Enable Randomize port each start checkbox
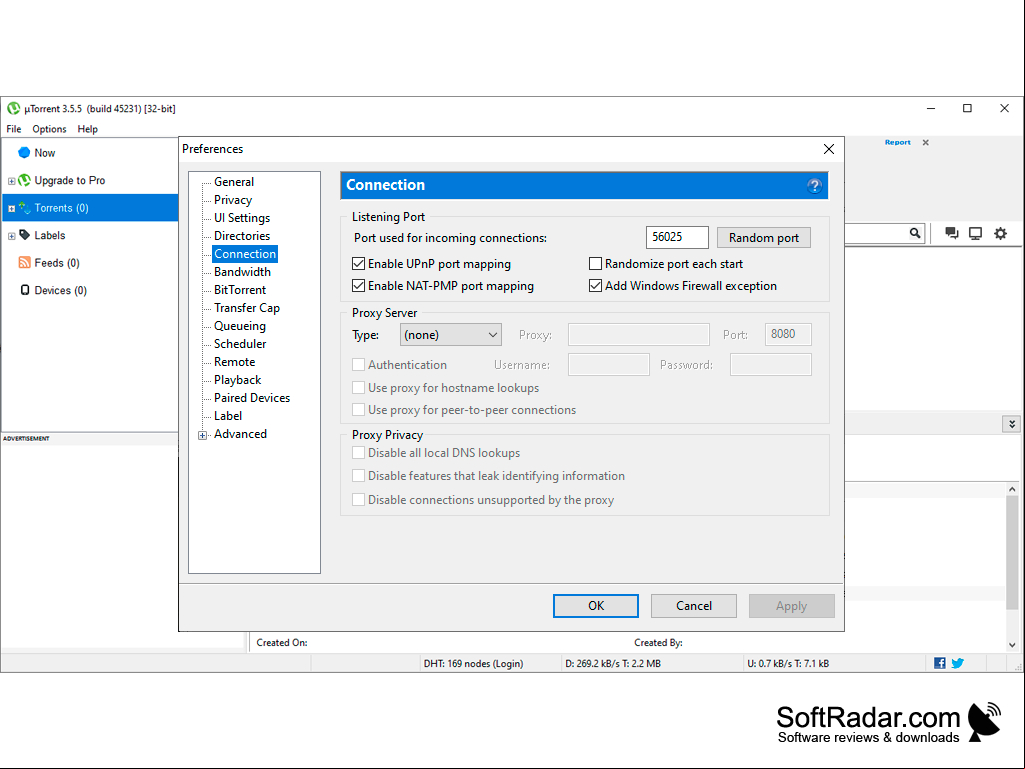Viewport: 1025px width, 769px height. [595, 264]
